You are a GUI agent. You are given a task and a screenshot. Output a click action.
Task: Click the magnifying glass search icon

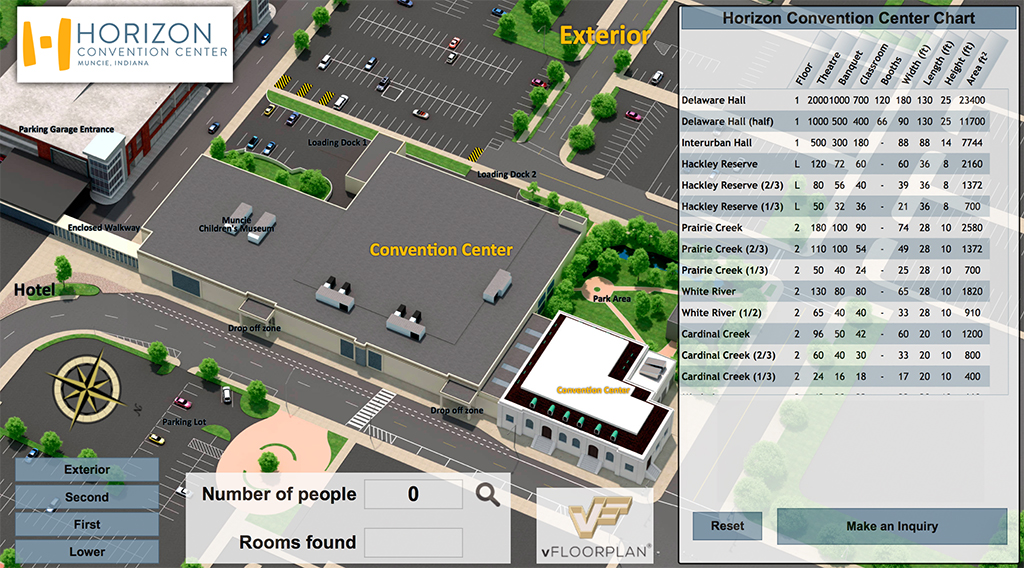tap(487, 495)
